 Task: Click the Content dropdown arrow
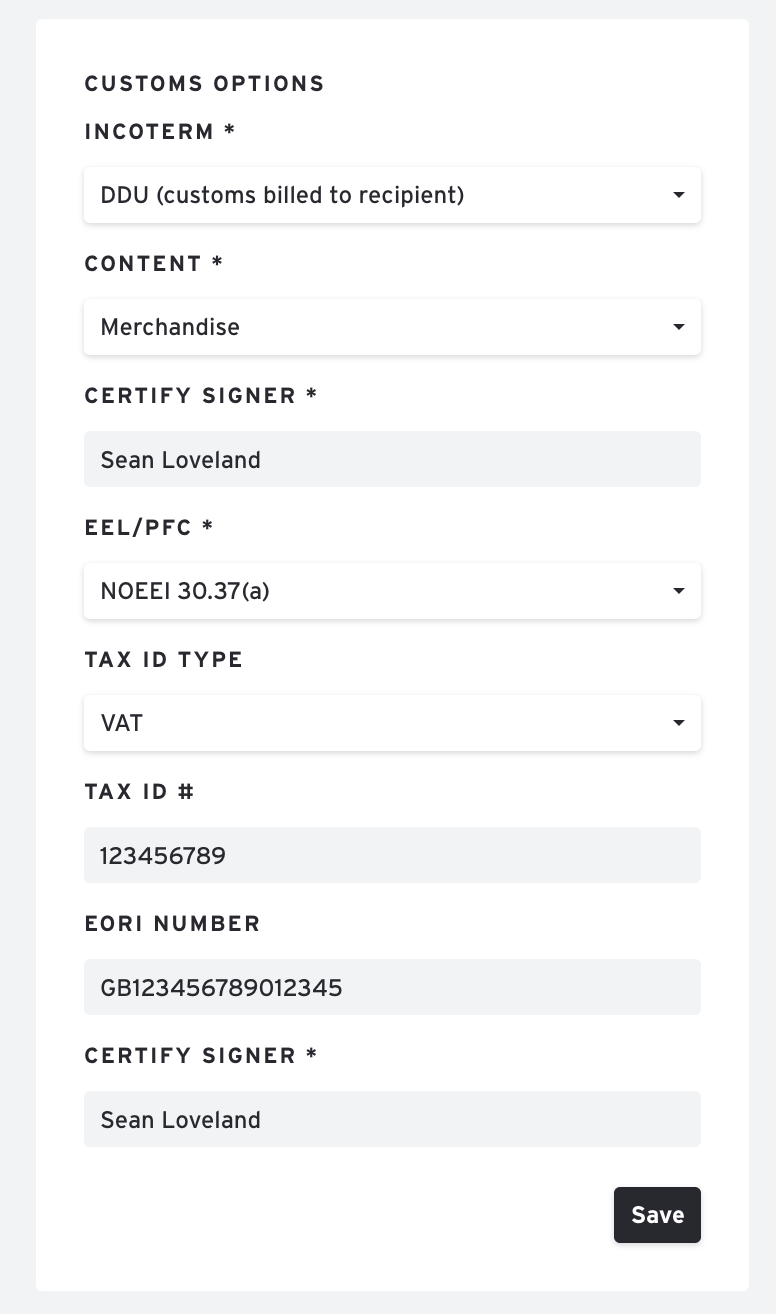pyautogui.click(x=679, y=326)
